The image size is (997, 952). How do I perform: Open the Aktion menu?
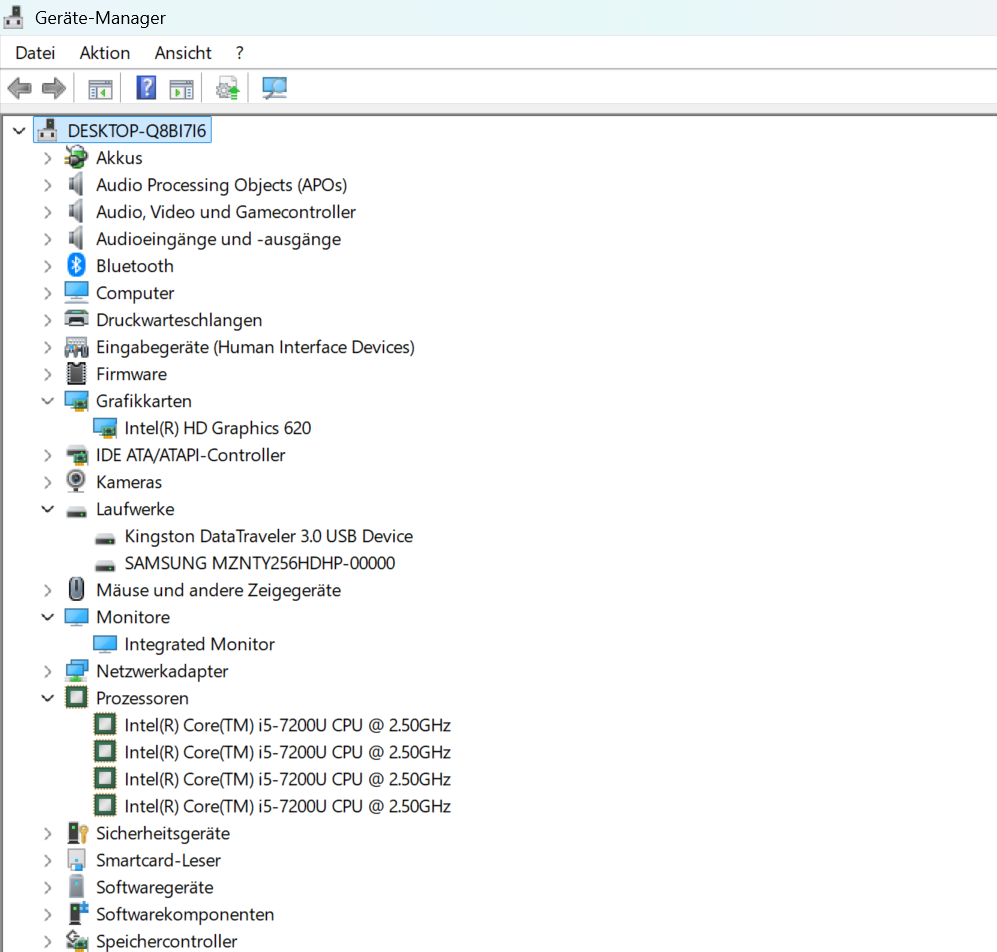point(105,53)
